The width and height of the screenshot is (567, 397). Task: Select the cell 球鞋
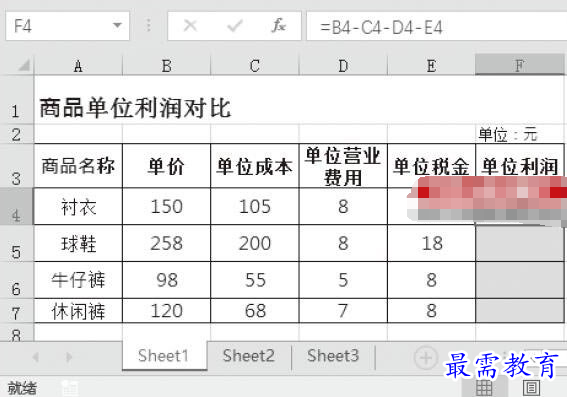[x=78, y=243]
